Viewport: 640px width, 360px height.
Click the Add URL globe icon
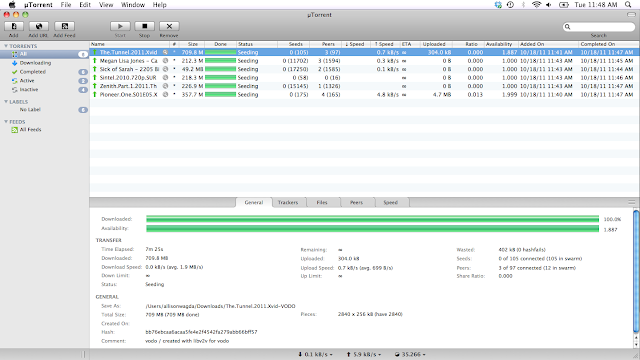(39, 26)
